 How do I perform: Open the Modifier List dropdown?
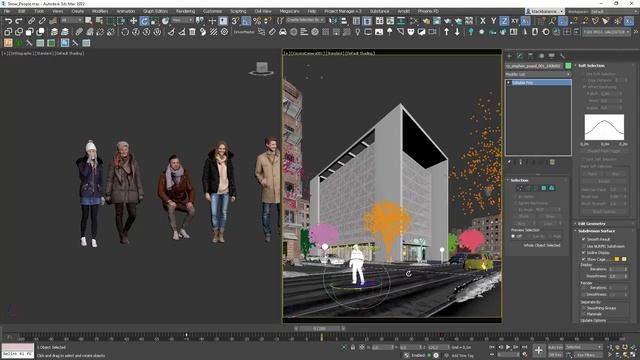tap(538, 74)
